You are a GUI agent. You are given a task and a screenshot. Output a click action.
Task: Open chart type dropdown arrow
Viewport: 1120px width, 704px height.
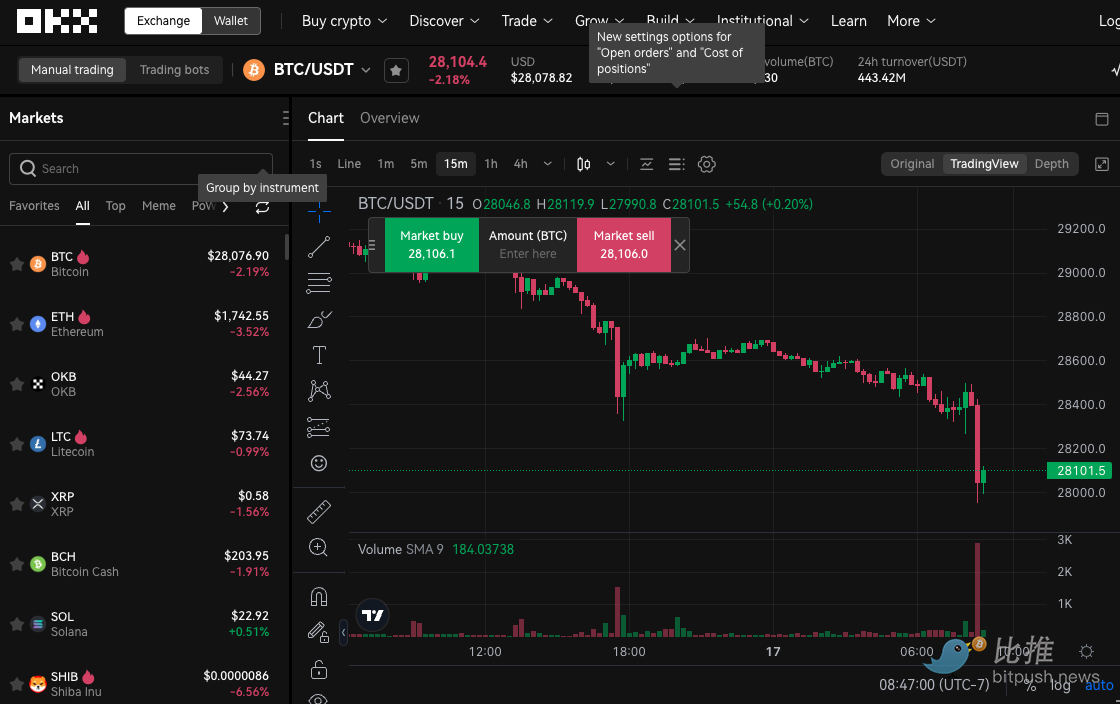(x=611, y=164)
